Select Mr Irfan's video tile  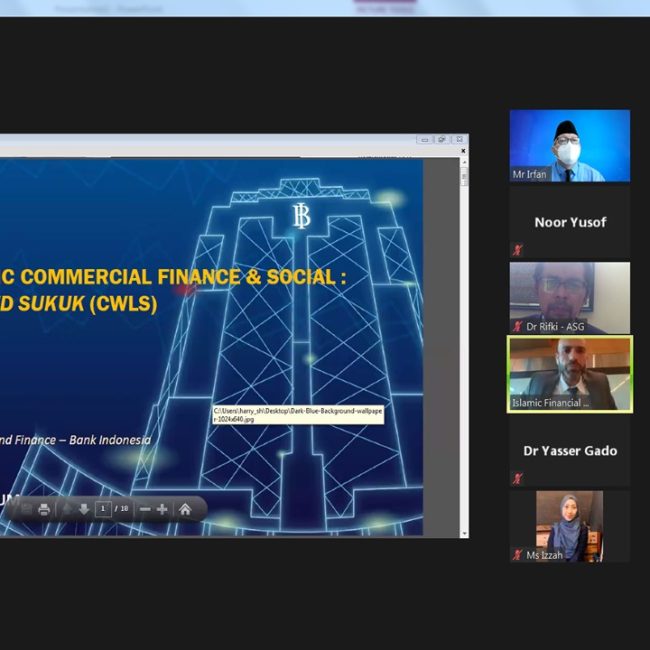570,146
